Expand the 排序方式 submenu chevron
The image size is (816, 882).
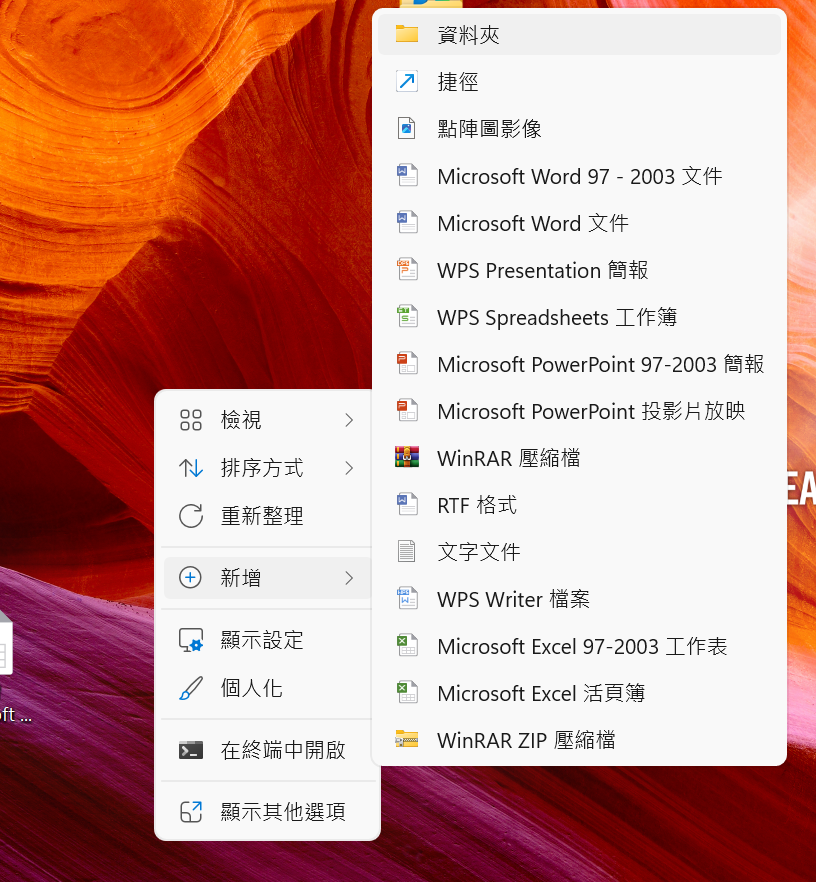tap(349, 468)
